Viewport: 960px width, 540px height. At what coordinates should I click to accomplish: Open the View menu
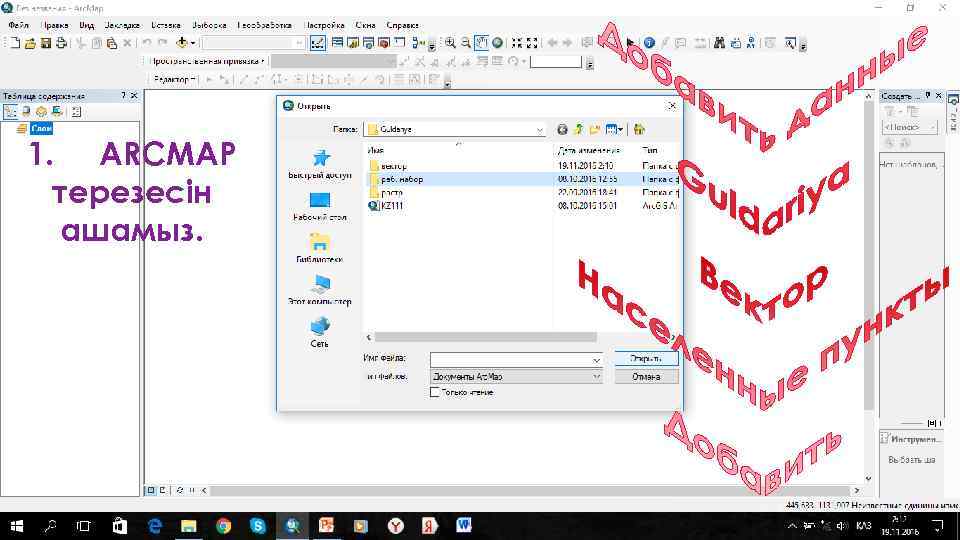(86, 25)
